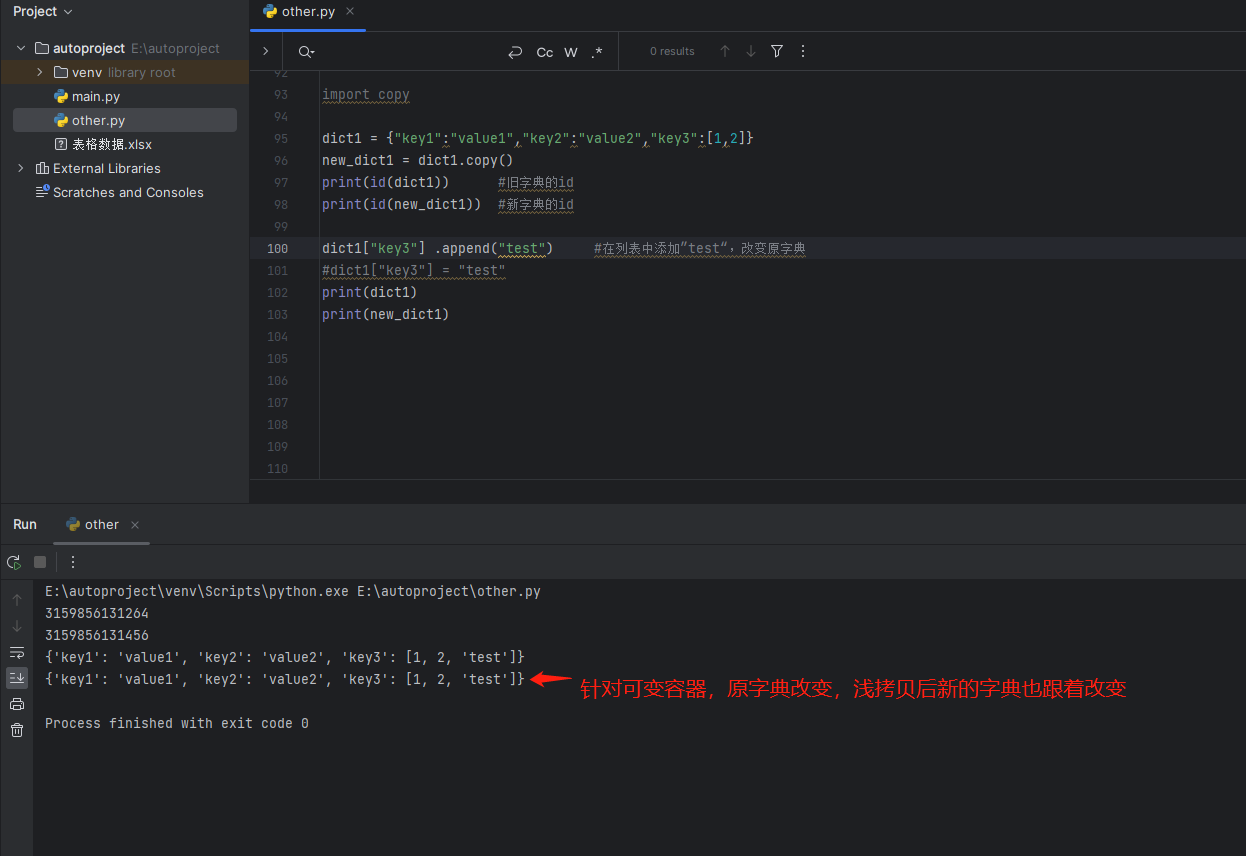Open search history magnifier dropdown

pyautogui.click(x=306, y=52)
